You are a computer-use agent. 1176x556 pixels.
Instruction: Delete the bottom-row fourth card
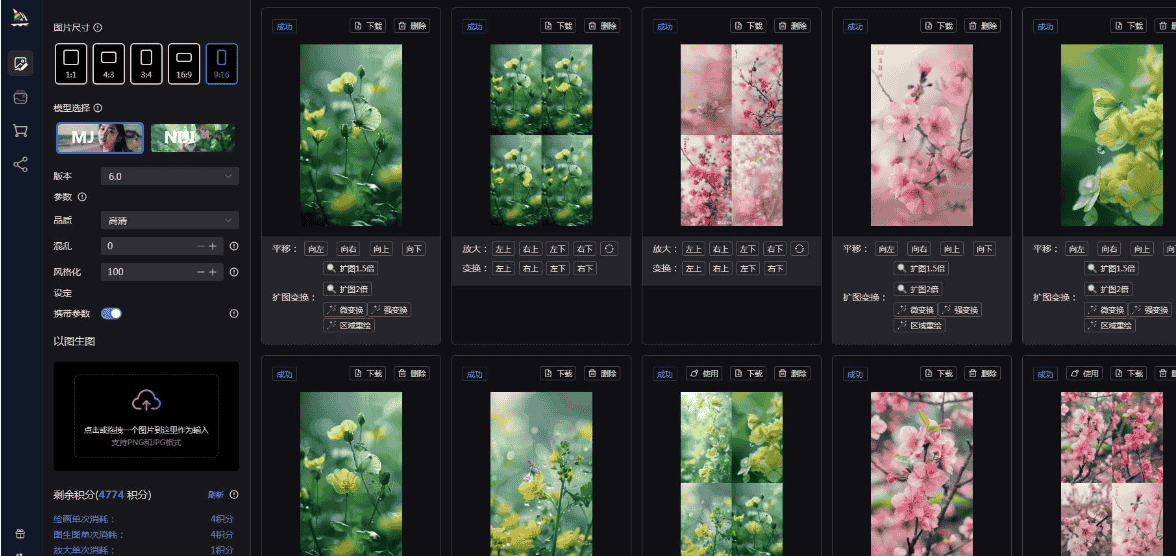pos(983,373)
